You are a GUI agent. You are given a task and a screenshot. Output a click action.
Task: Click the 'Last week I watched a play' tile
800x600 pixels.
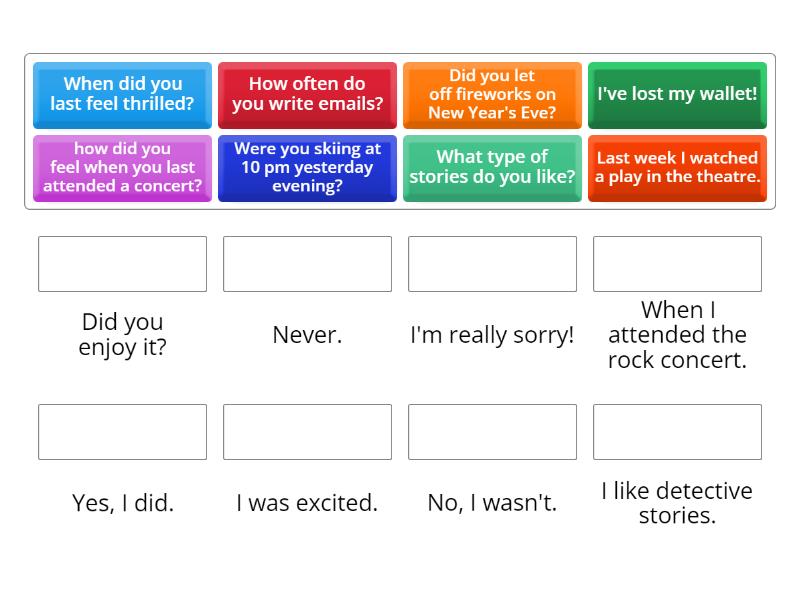(x=677, y=167)
